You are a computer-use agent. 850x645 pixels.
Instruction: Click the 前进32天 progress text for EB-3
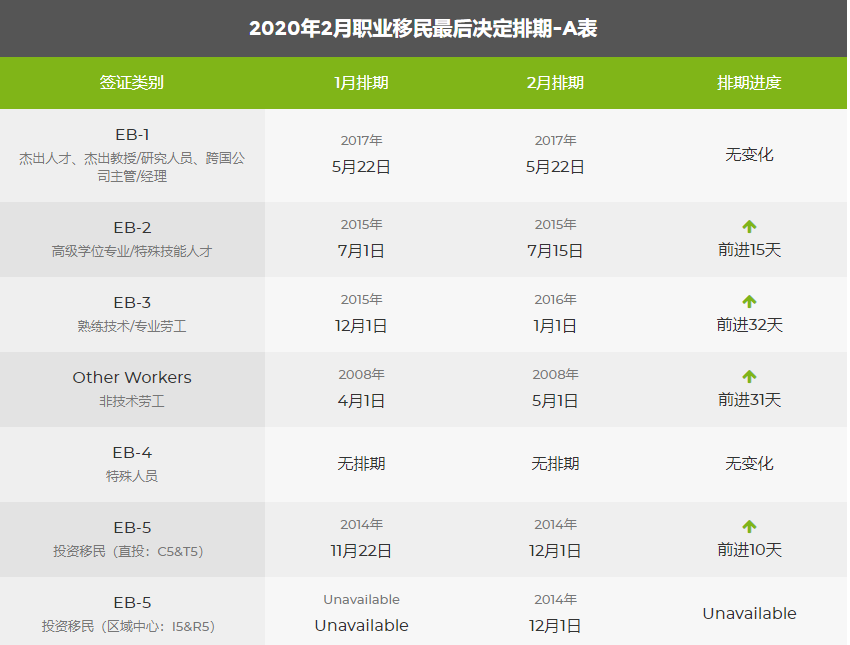click(x=749, y=324)
